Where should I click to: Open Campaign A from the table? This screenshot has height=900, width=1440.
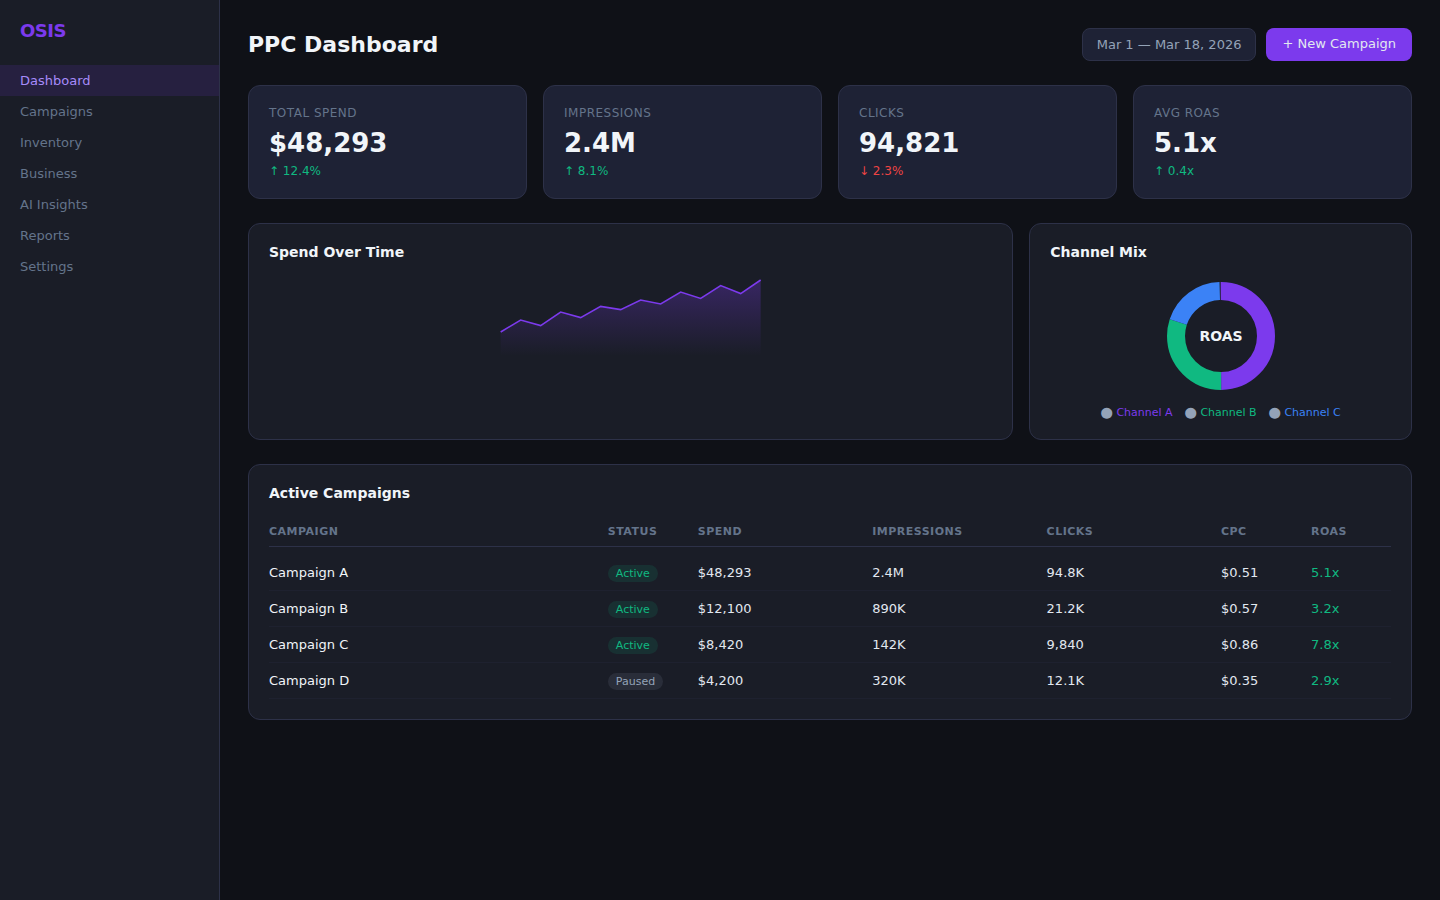[308, 572]
